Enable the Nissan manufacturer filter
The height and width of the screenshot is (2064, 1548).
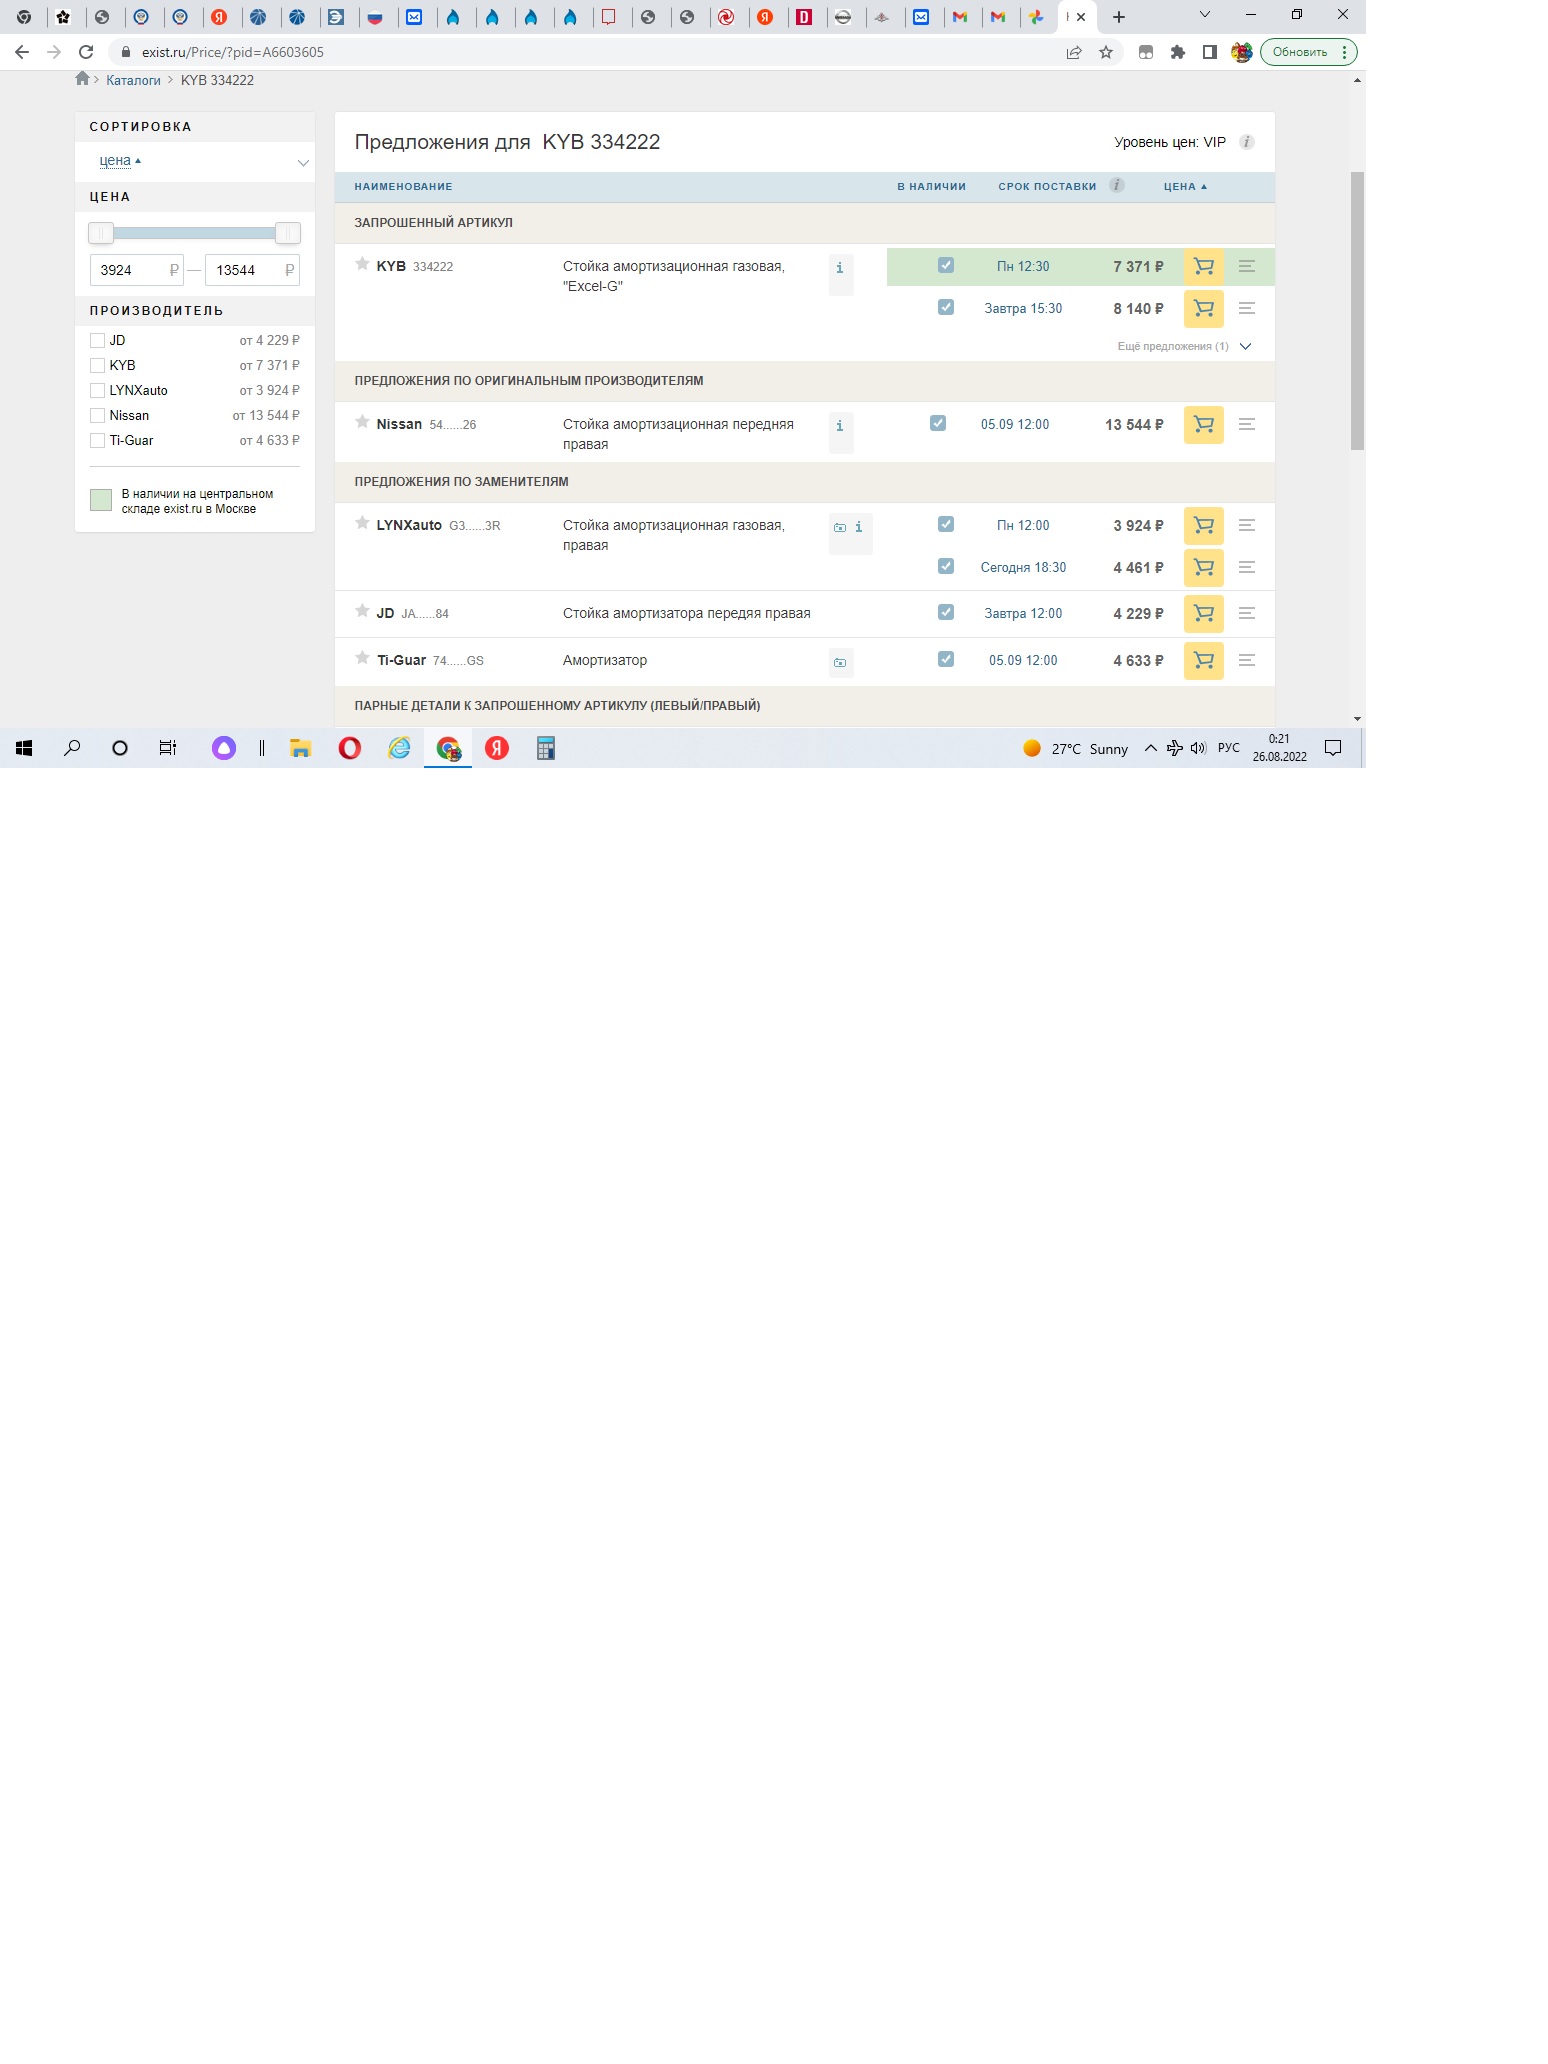point(98,415)
